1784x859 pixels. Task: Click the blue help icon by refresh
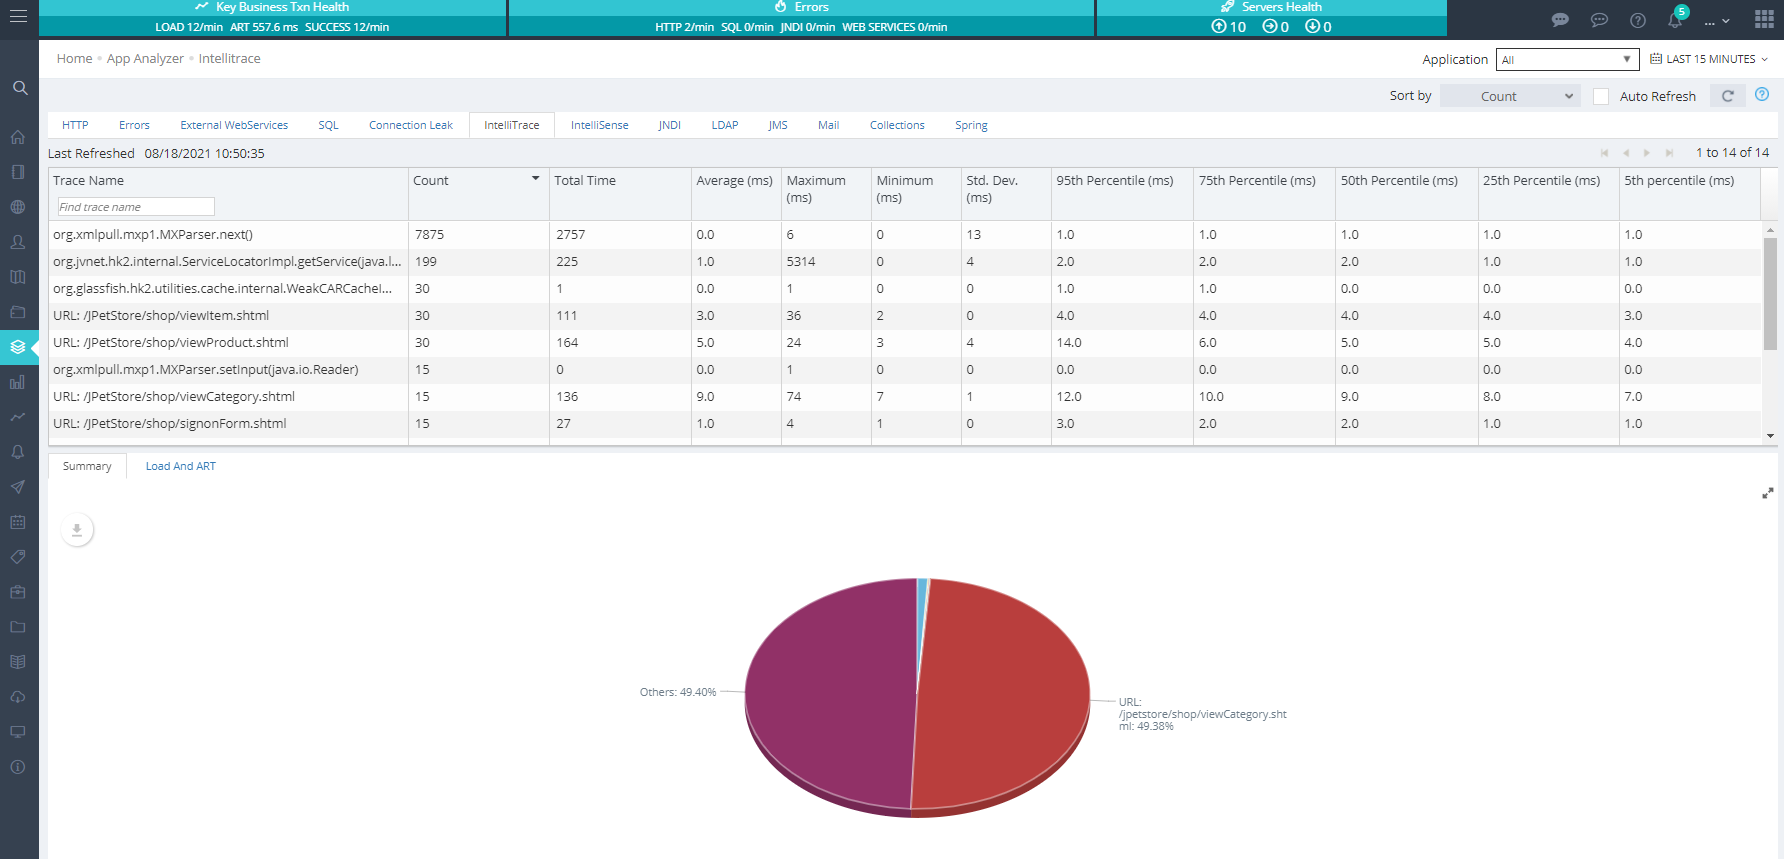click(x=1762, y=95)
